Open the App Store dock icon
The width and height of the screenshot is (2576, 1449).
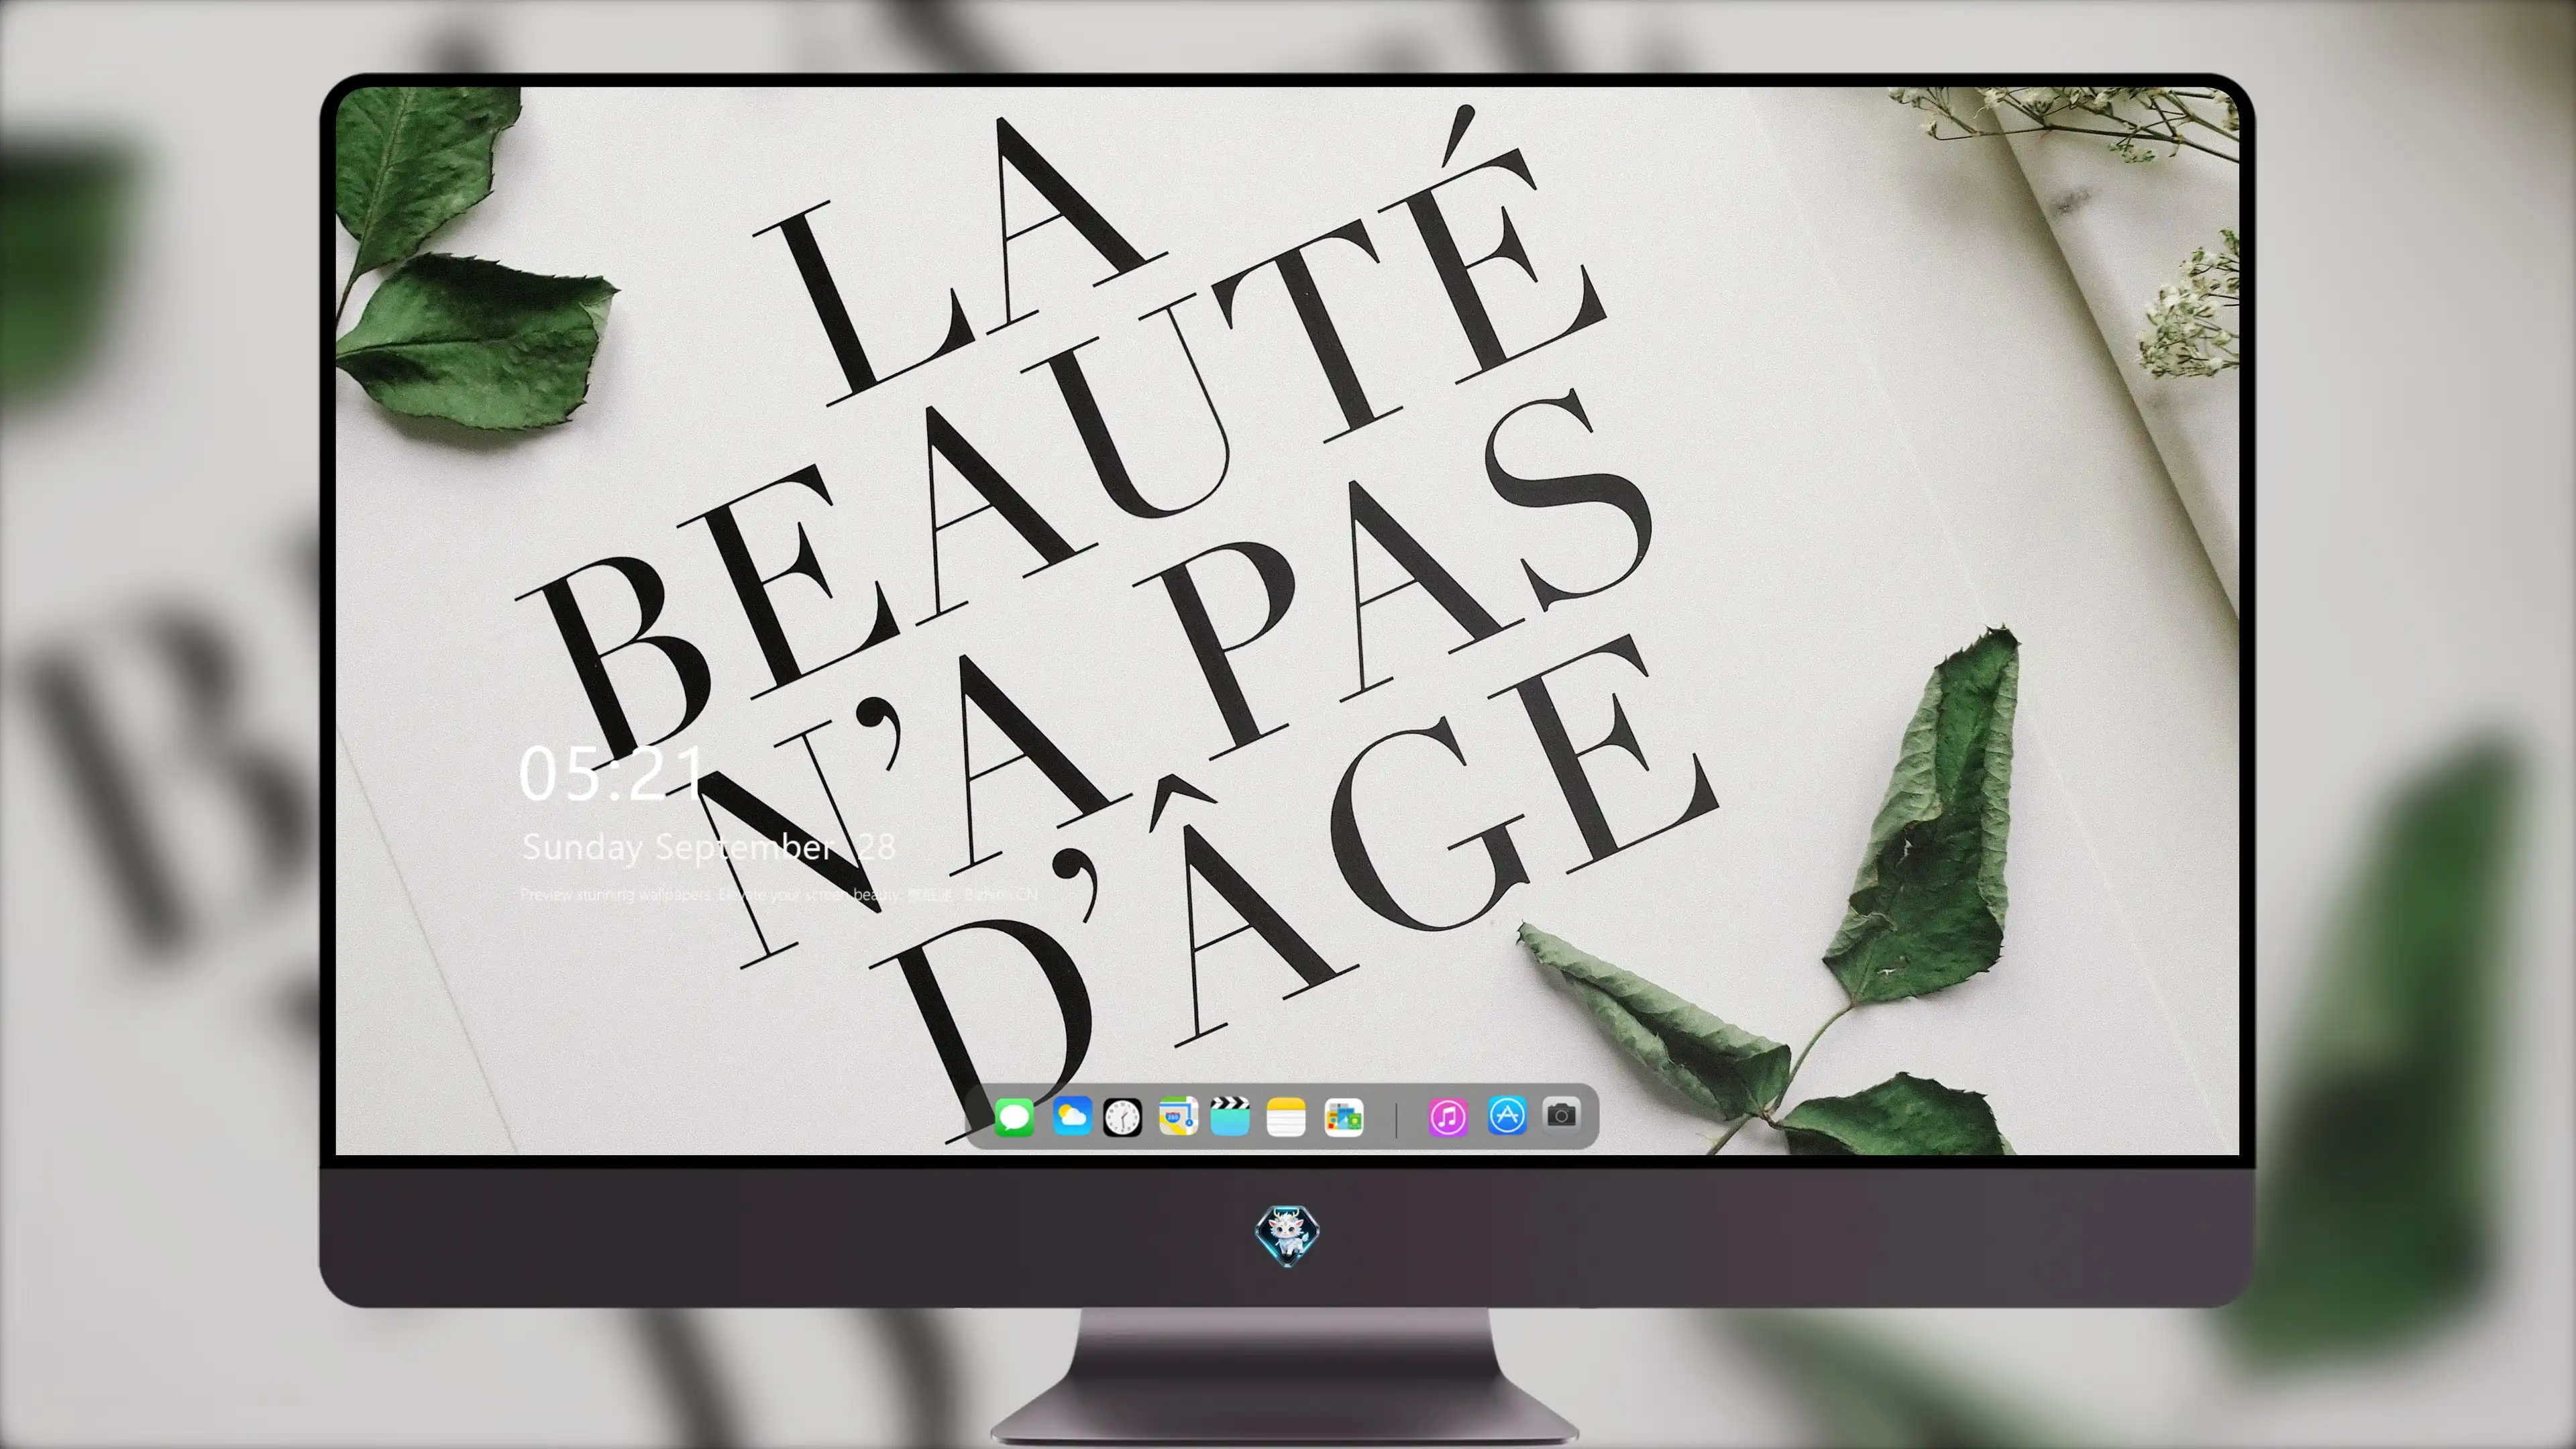coord(1507,1115)
